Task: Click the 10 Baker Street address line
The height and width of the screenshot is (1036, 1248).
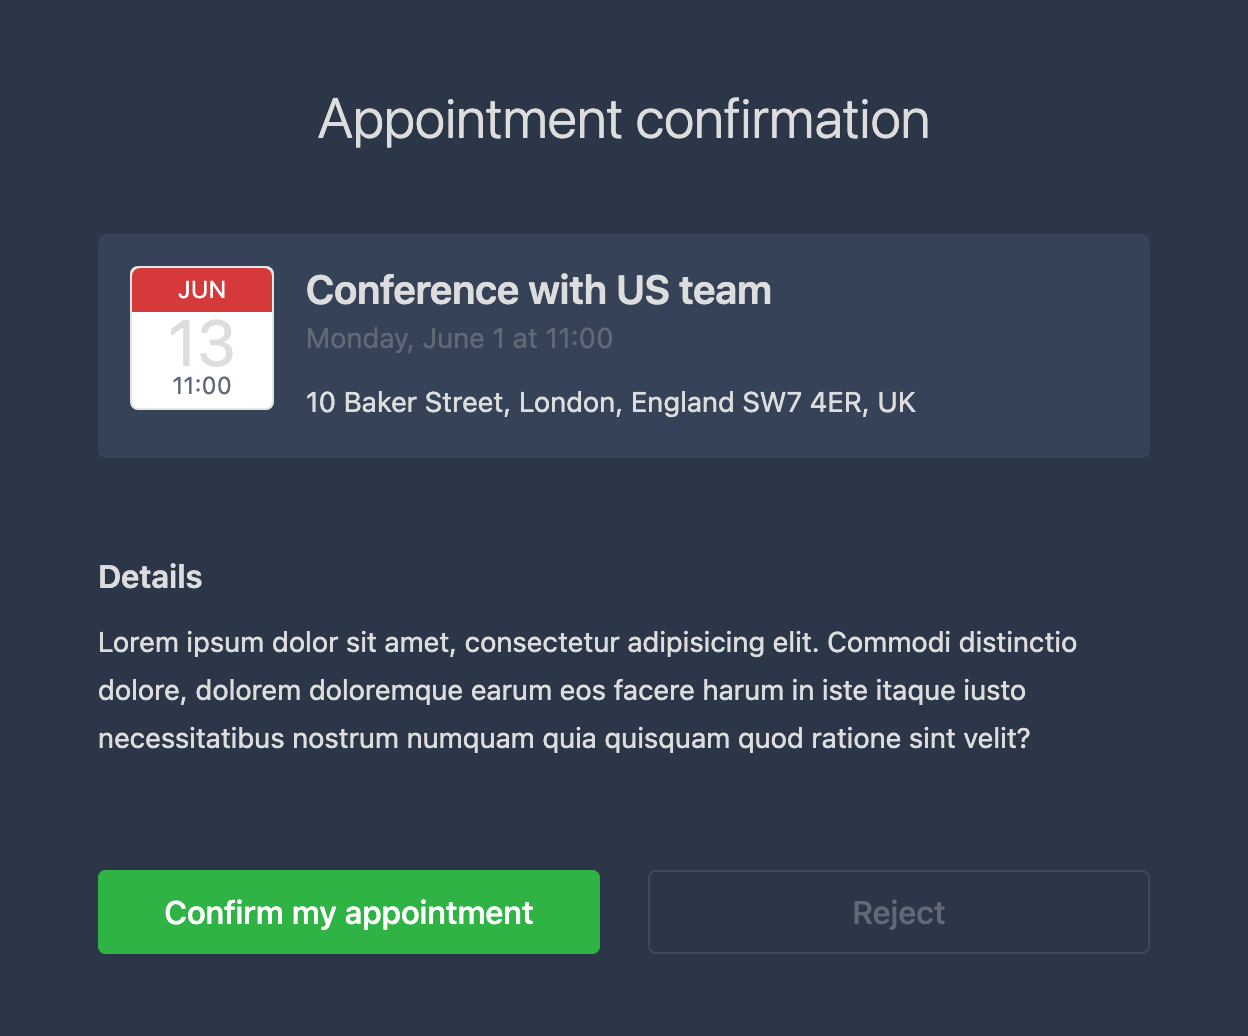Action: point(611,403)
